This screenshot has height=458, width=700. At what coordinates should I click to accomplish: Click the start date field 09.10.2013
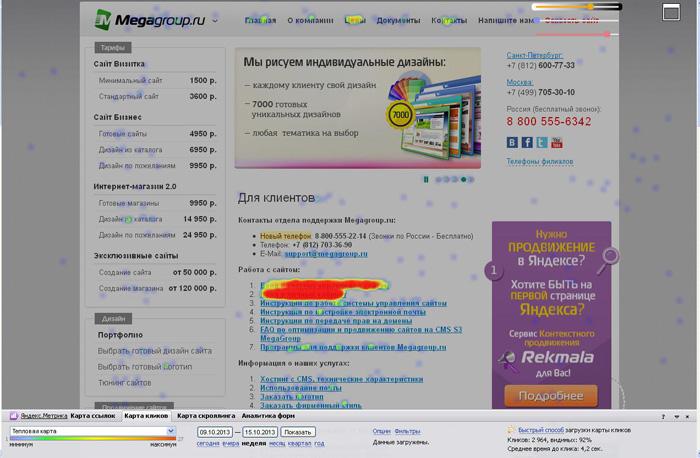click(215, 432)
